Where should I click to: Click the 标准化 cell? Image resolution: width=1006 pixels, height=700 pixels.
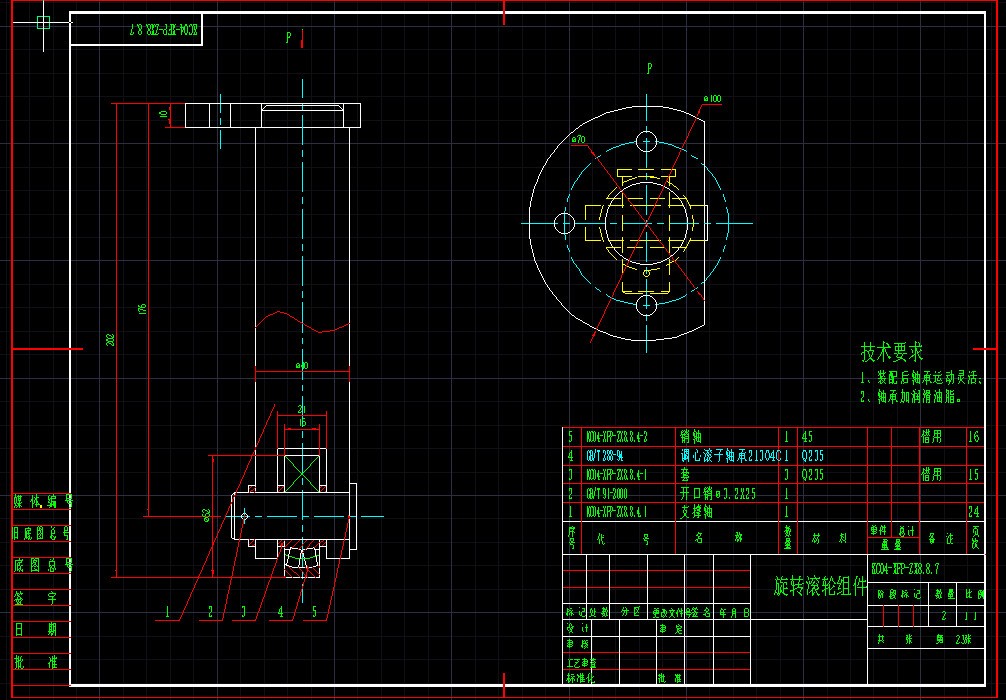580,678
